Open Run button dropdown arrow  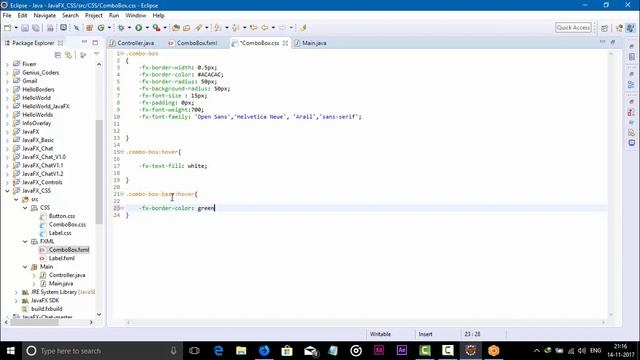coord(147,28)
